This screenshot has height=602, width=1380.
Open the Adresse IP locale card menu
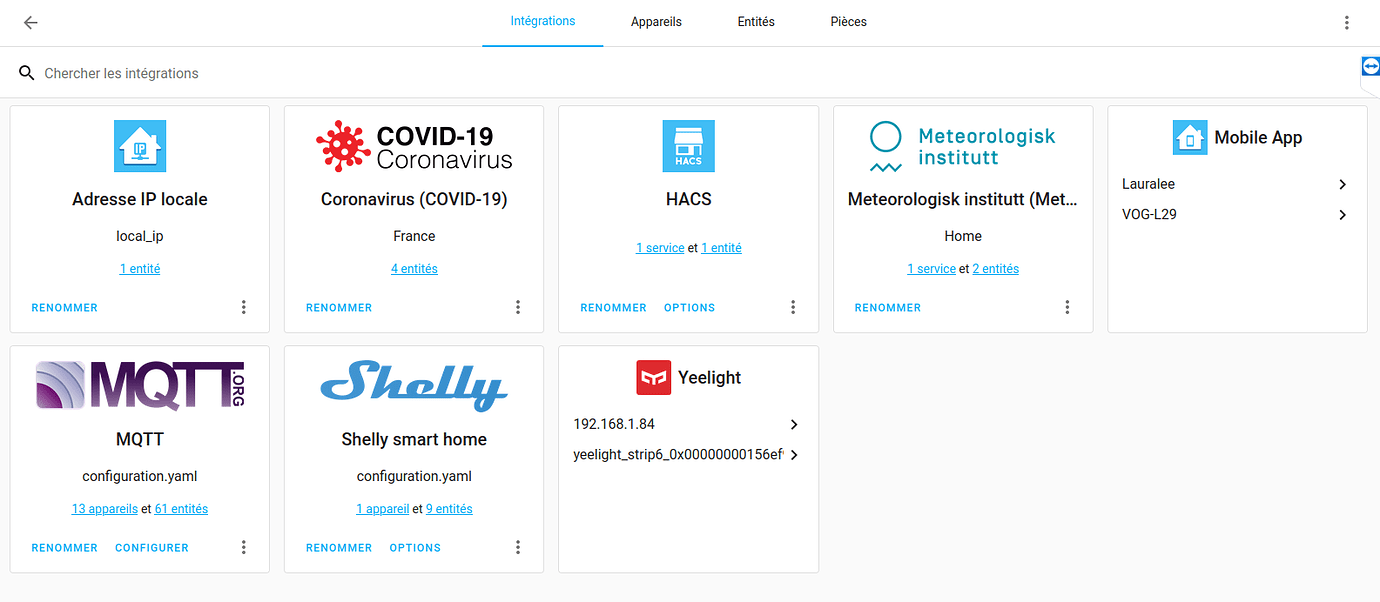click(243, 307)
